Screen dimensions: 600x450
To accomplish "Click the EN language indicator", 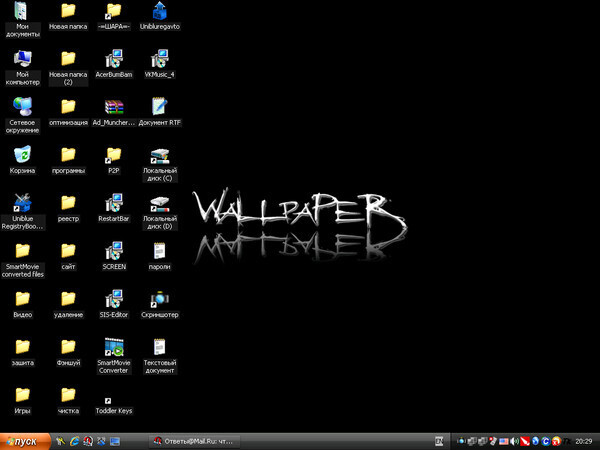I will pos(439,441).
